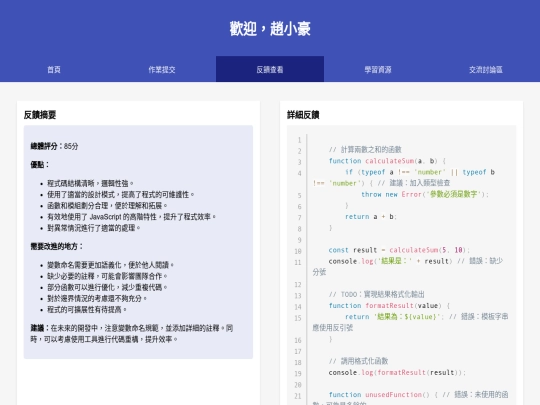Viewport: 540px width, 405px height.
Task: Click the 詳細反饋 panel heading
Action: click(x=303, y=115)
